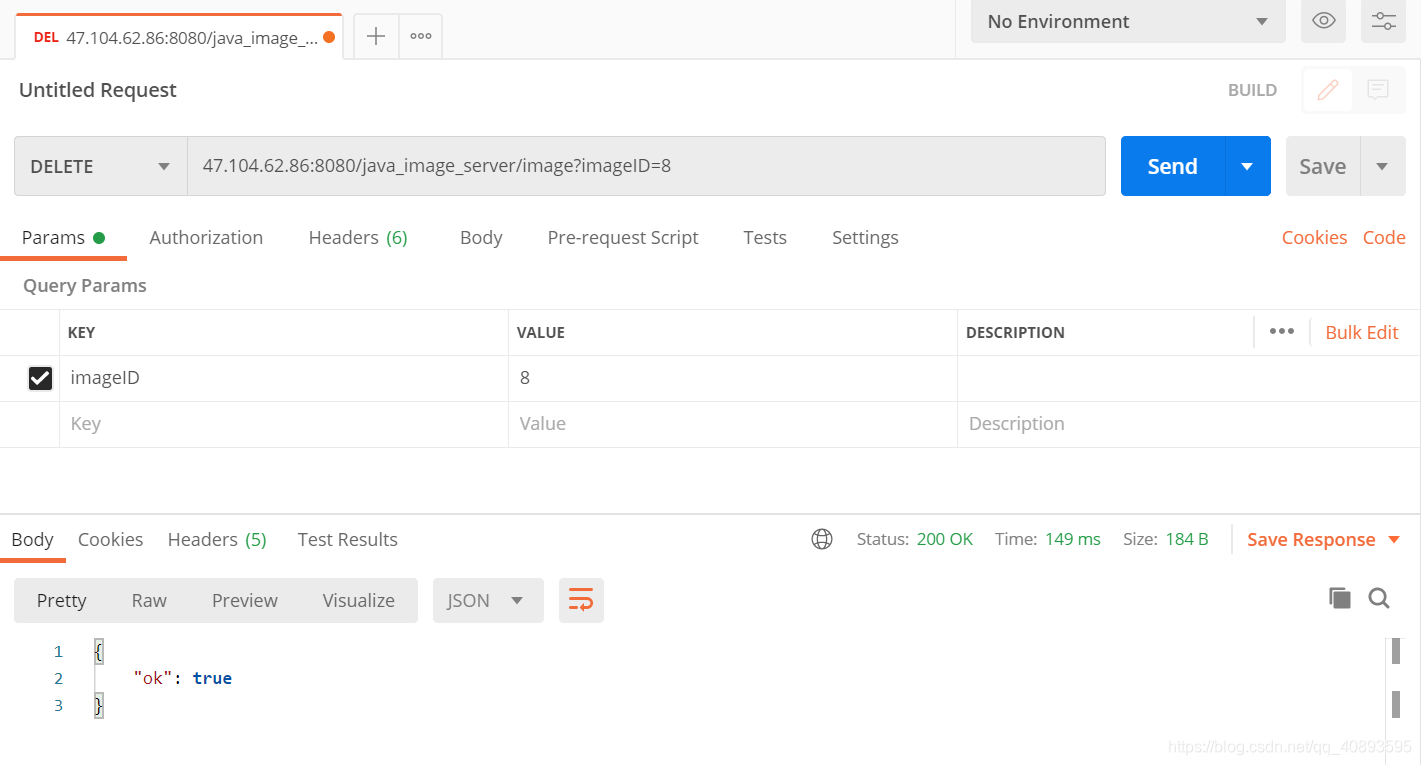Open the request Body tab
Image resolution: width=1421 pixels, height=765 pixels.
click(x=481, y=237)
